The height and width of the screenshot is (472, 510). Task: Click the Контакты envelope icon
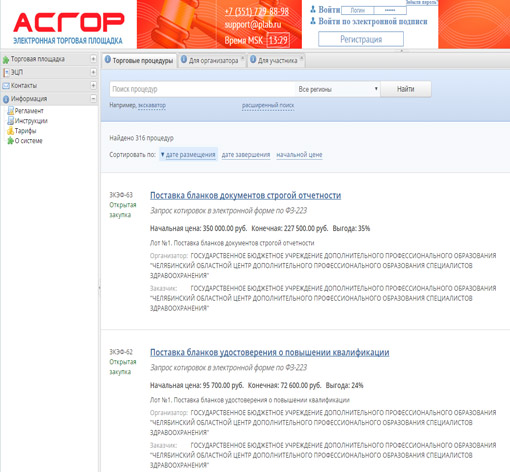6,86
